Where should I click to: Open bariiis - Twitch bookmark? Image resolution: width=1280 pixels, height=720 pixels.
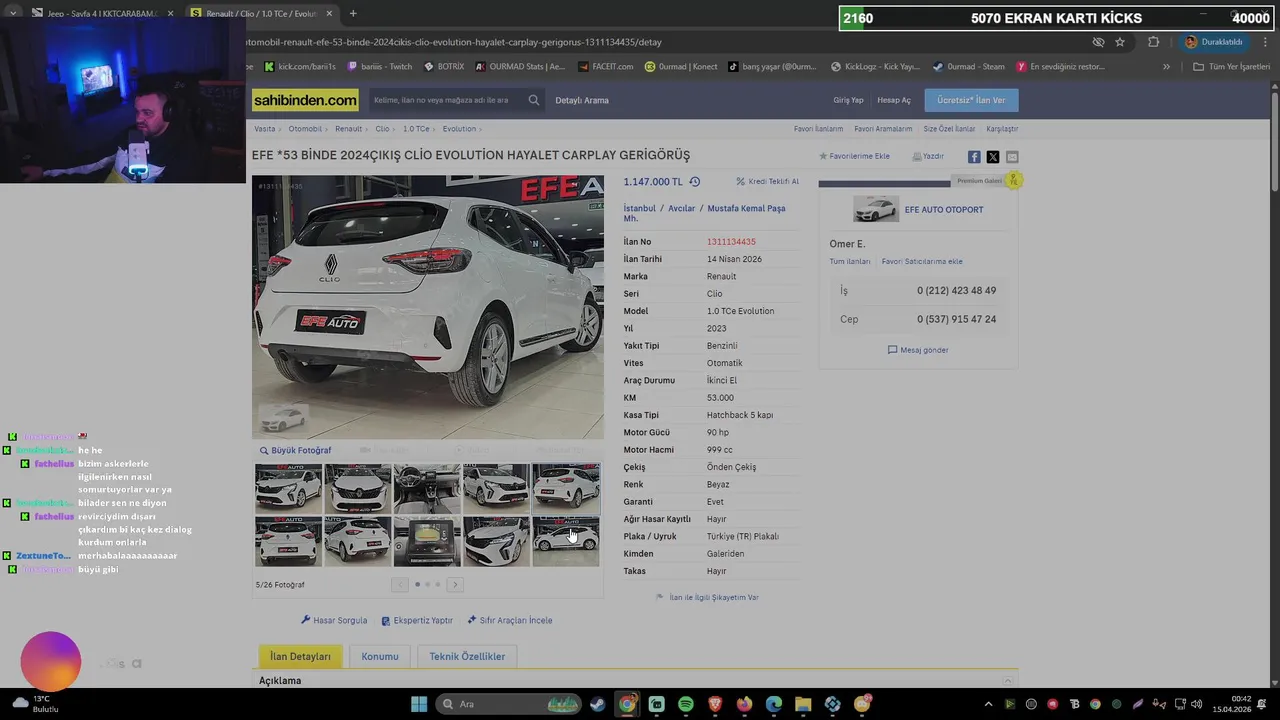[379, 67]
